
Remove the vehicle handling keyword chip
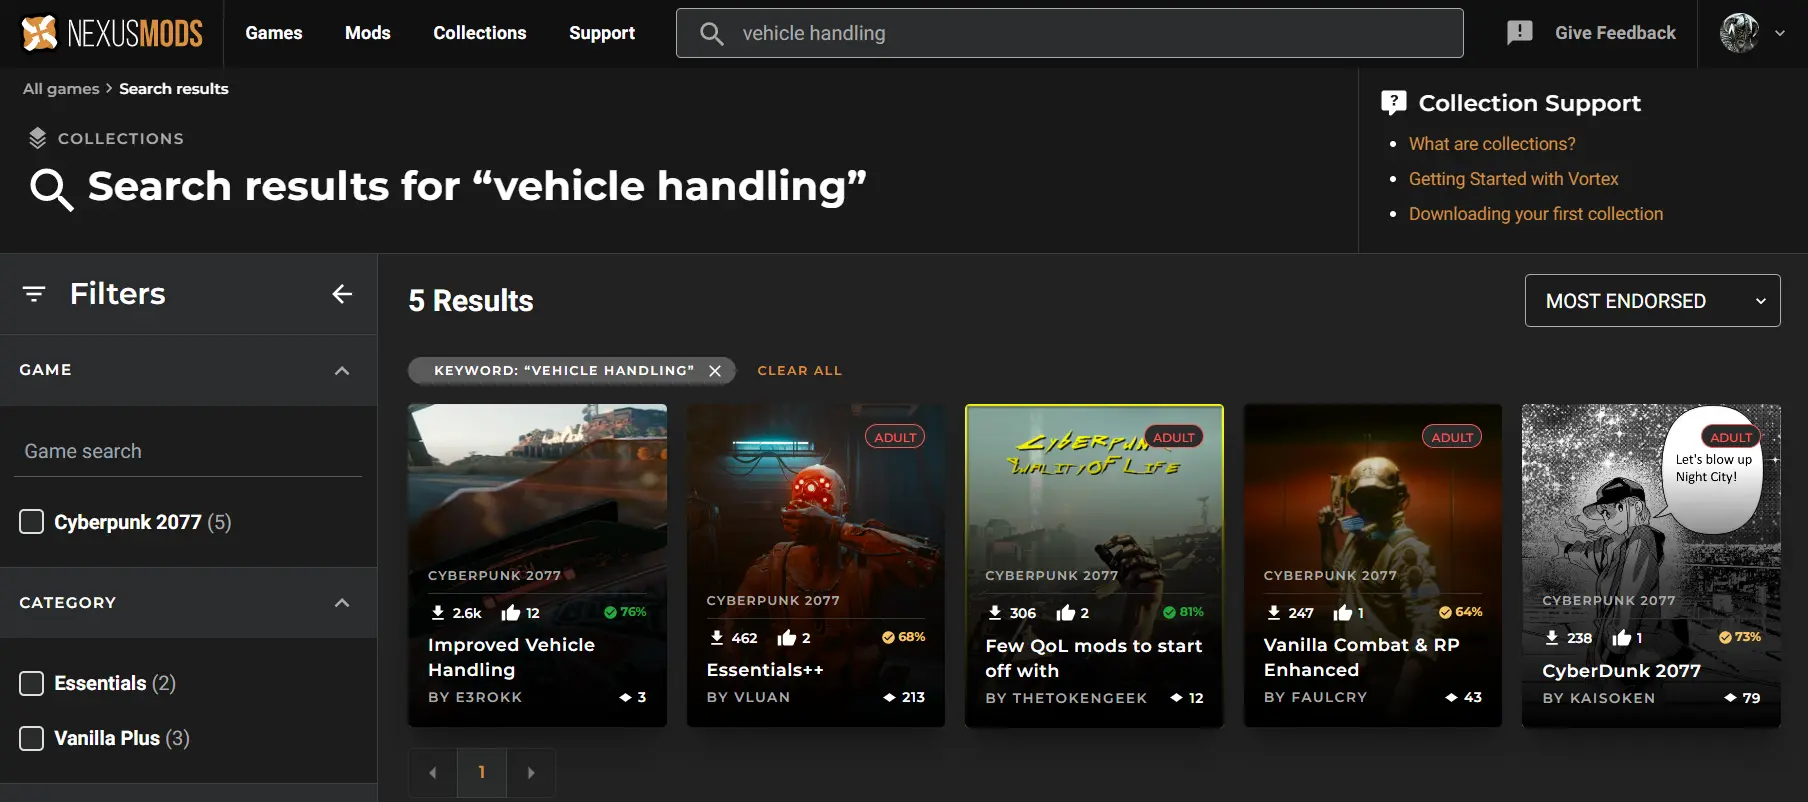pyautogui.click(x=715, y=371)
